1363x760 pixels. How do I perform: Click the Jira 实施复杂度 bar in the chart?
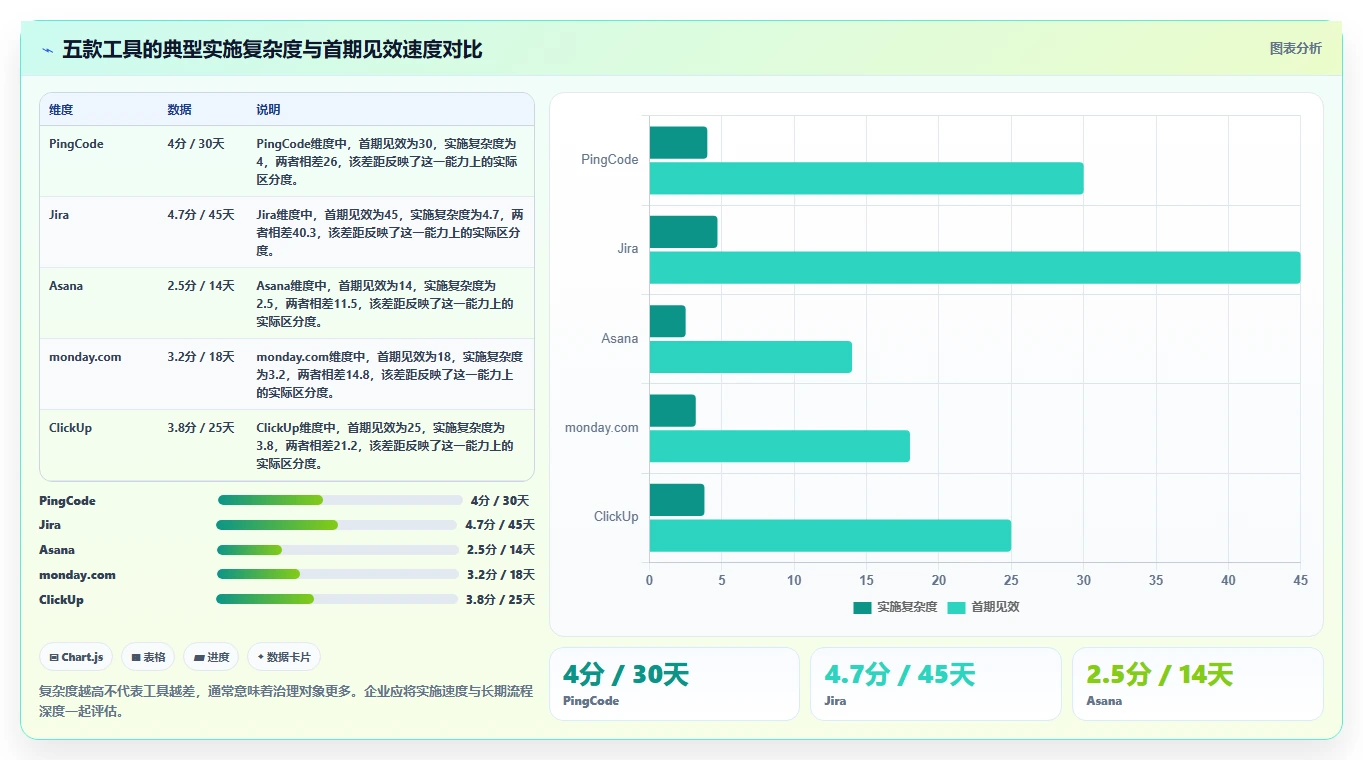click(683, 232)
